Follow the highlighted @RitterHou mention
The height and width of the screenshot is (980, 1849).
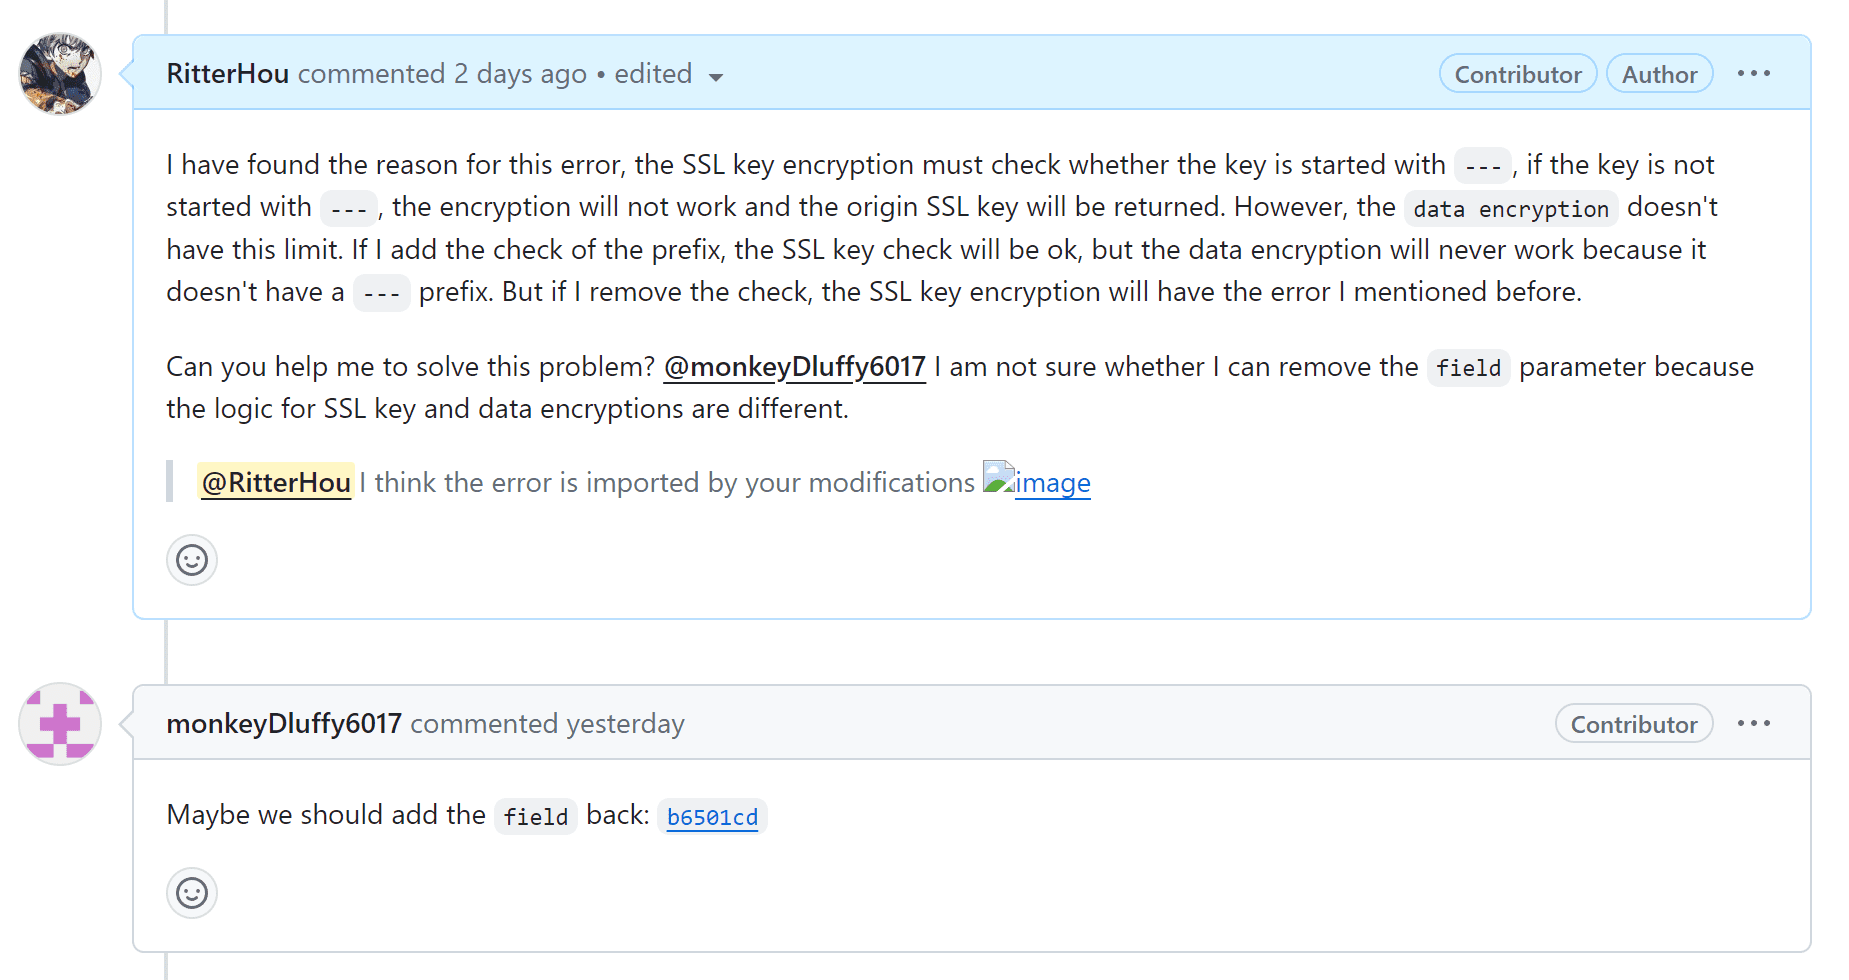276,482
